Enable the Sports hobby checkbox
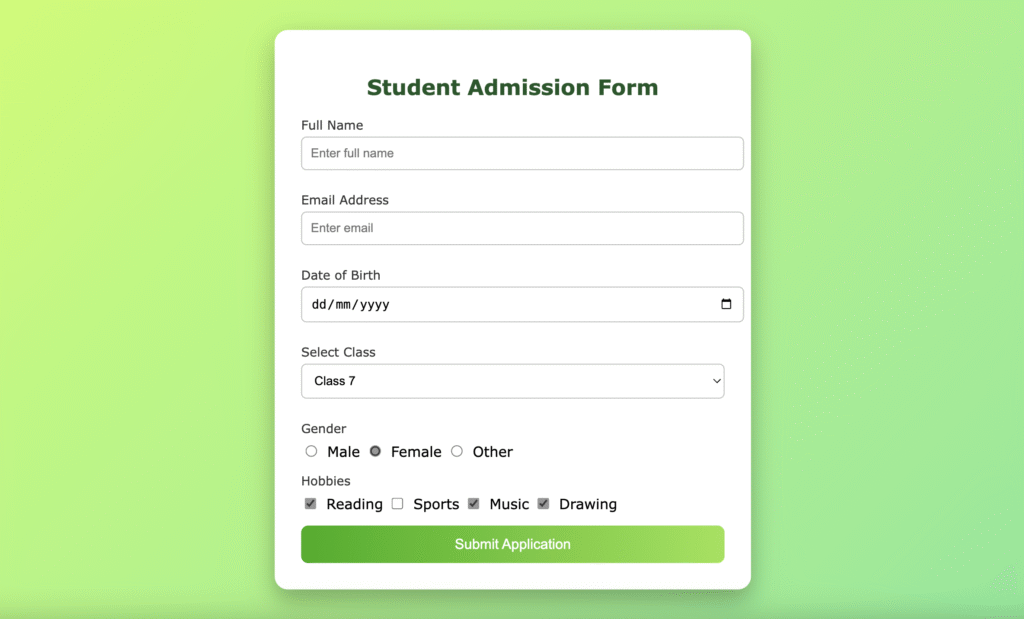Image resolution: width=1024 pixels, height=619 pixels. [x=398, y=503]
